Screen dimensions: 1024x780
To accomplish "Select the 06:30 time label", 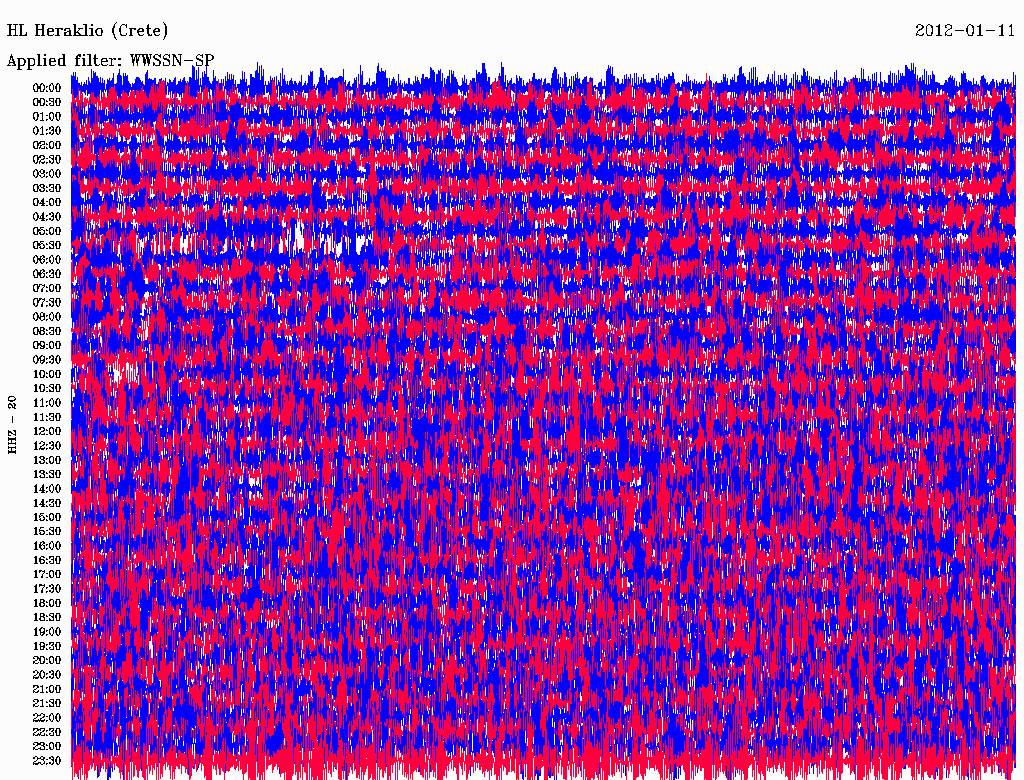I will click(x=47, y=274).
